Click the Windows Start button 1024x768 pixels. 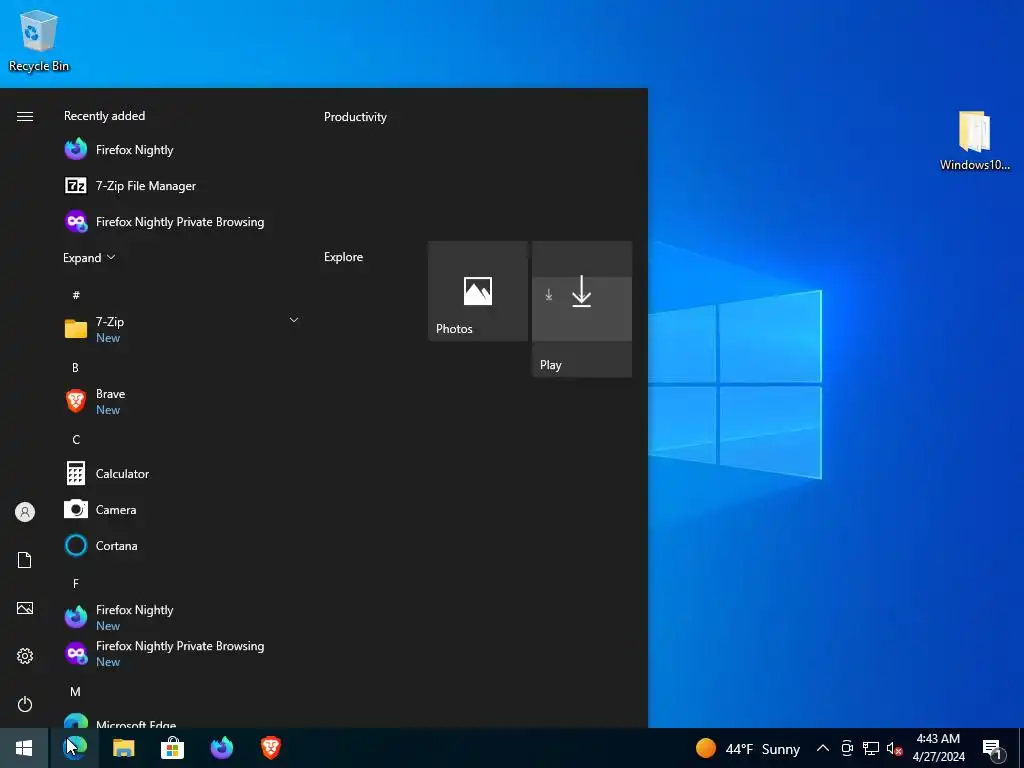(24, 748)
